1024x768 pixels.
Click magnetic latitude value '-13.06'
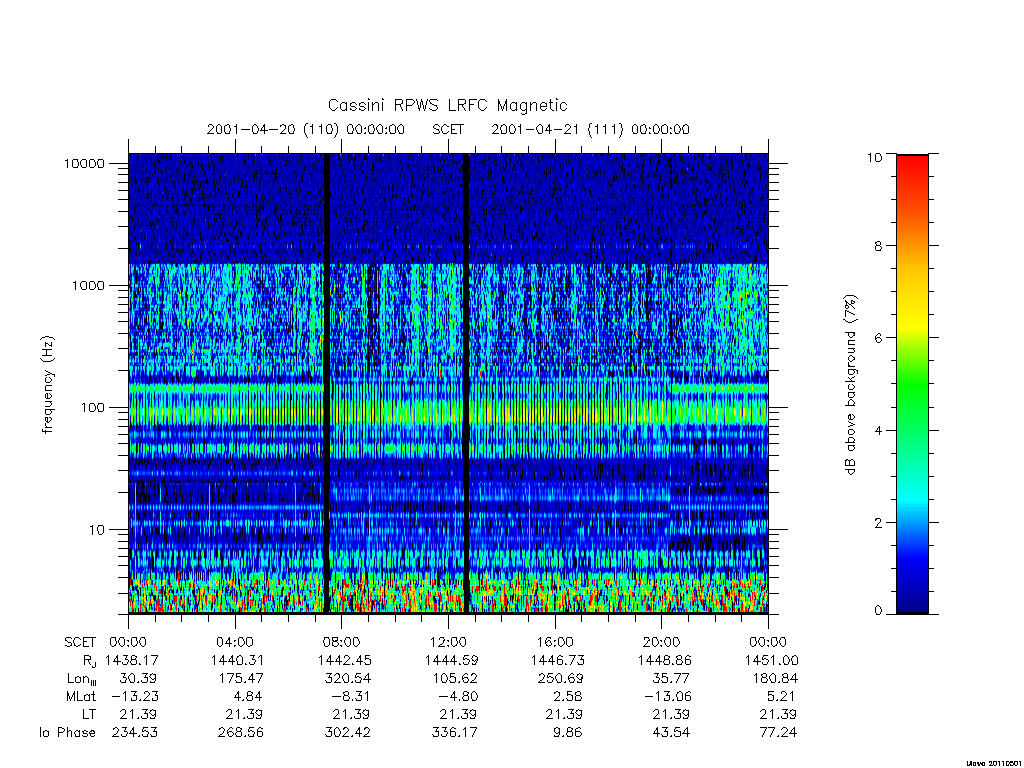667,696
